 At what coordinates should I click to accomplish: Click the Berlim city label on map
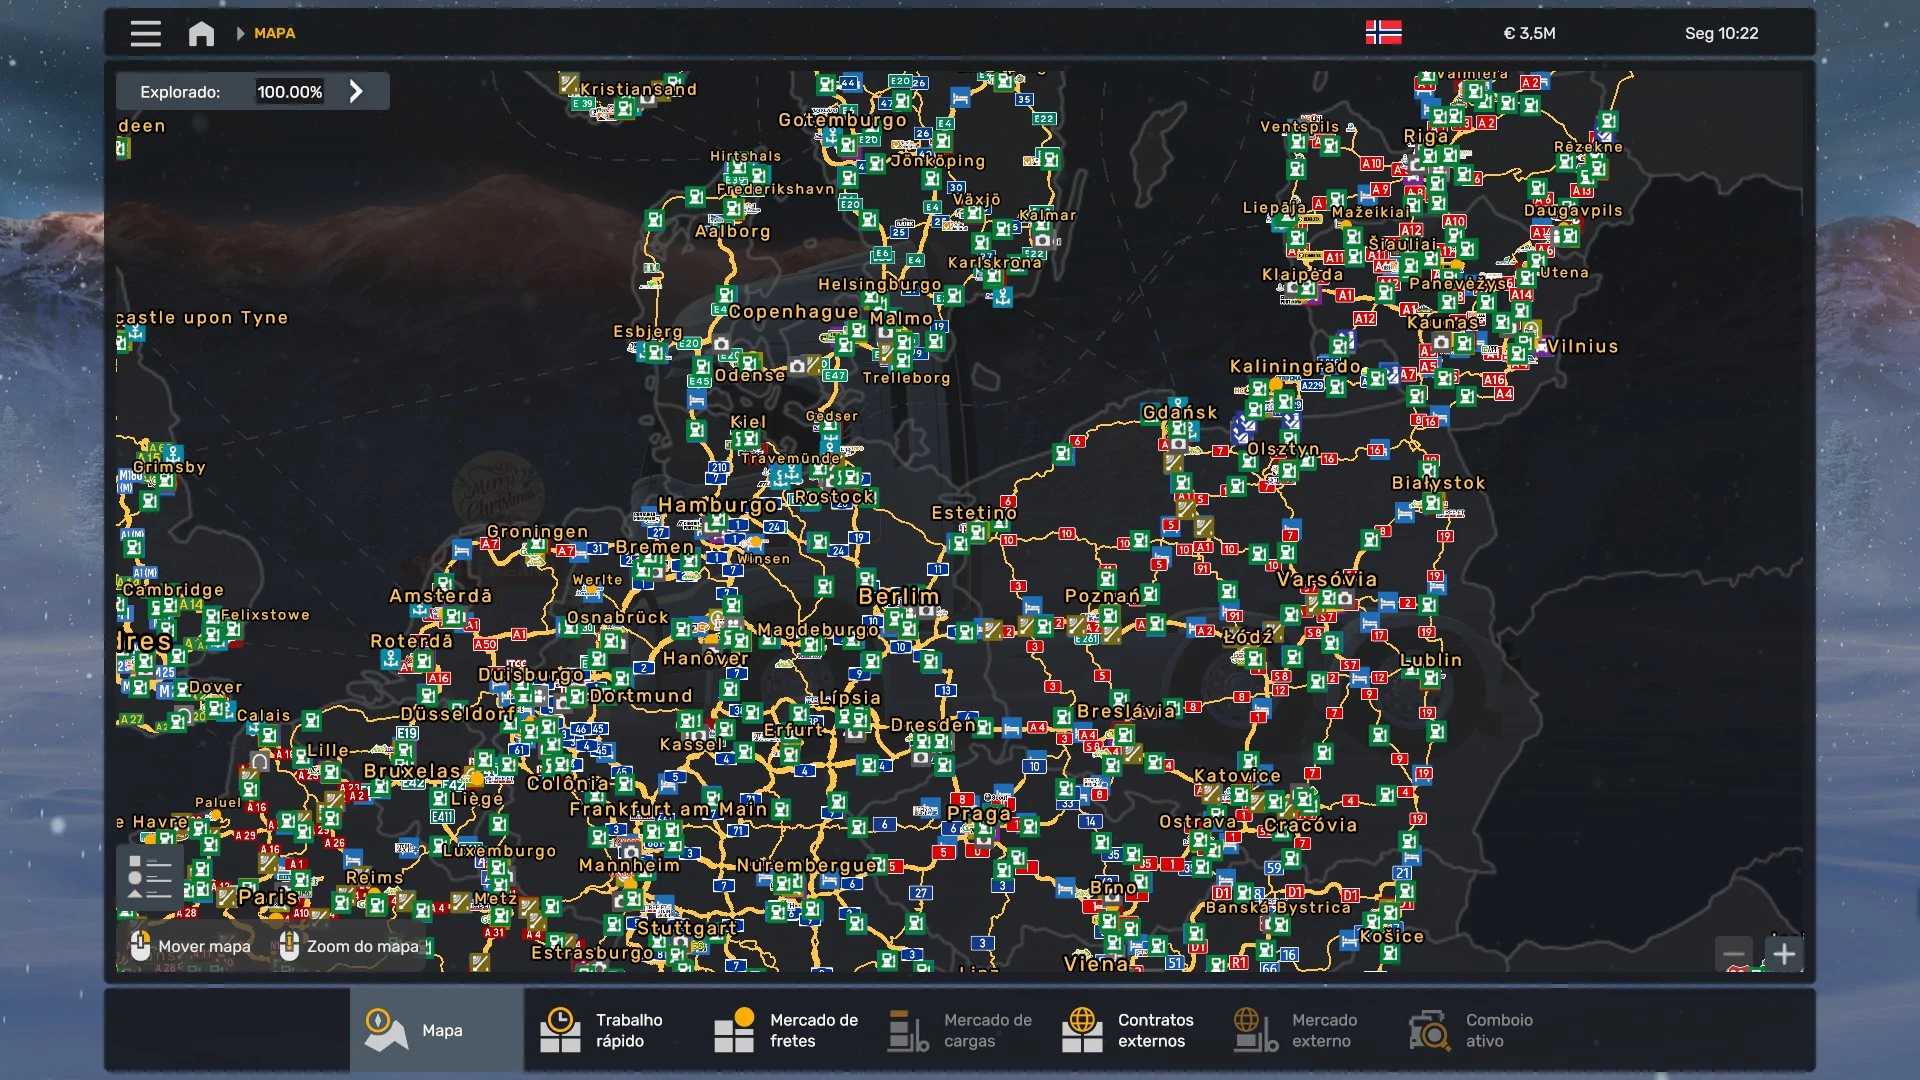[x=898, y=596]
